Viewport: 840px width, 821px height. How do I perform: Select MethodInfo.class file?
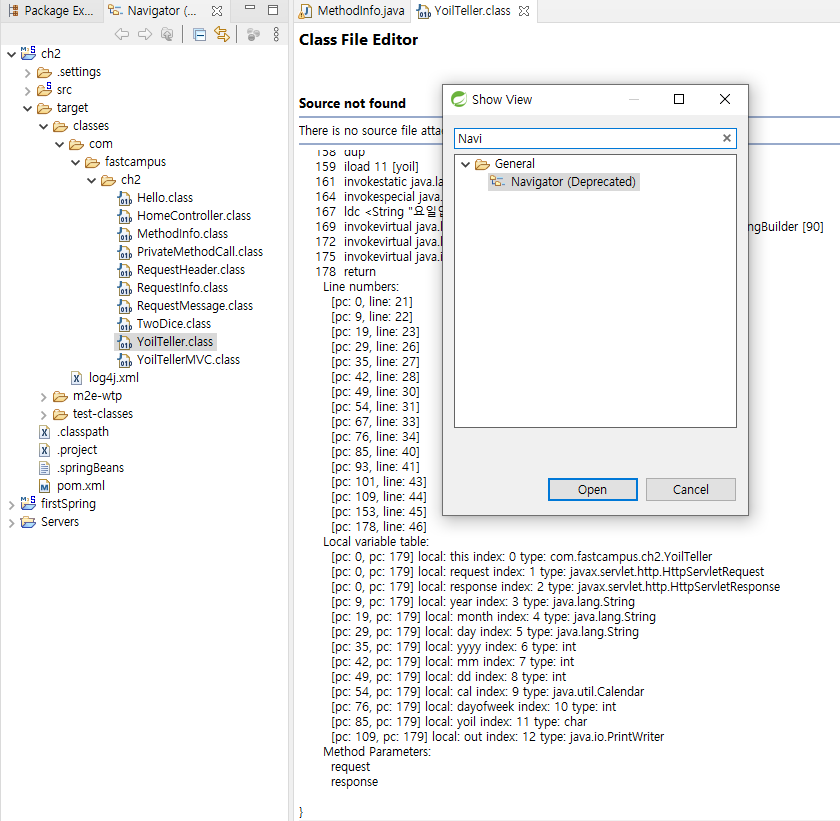pos(182,234)
